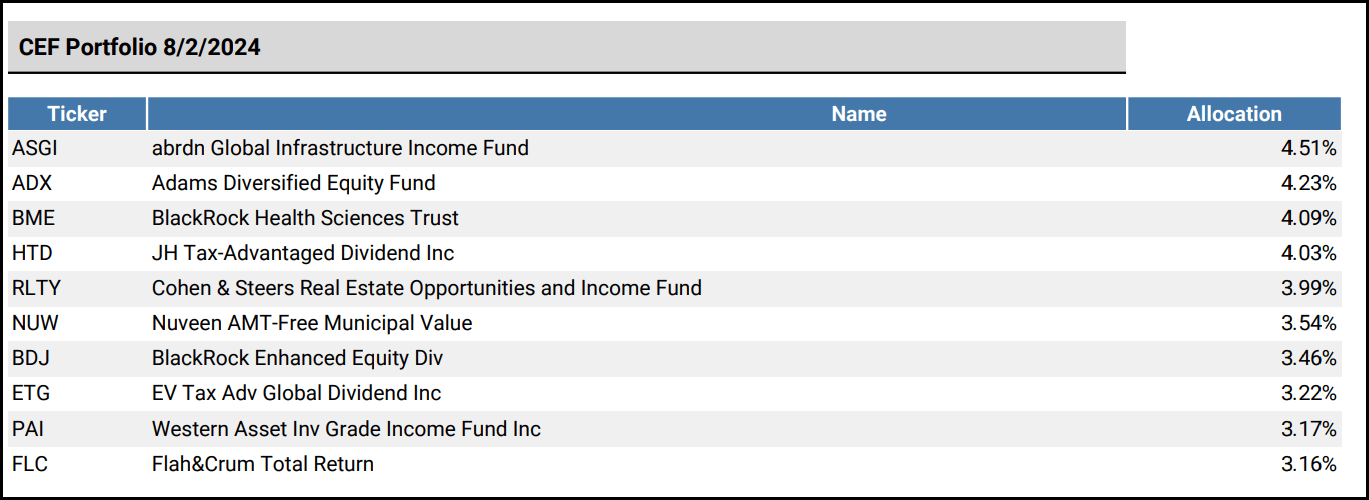Select the CEF Portfolio 8/2/2024 title
This screenshot has width=1369, height=500.
coord(140,47)
